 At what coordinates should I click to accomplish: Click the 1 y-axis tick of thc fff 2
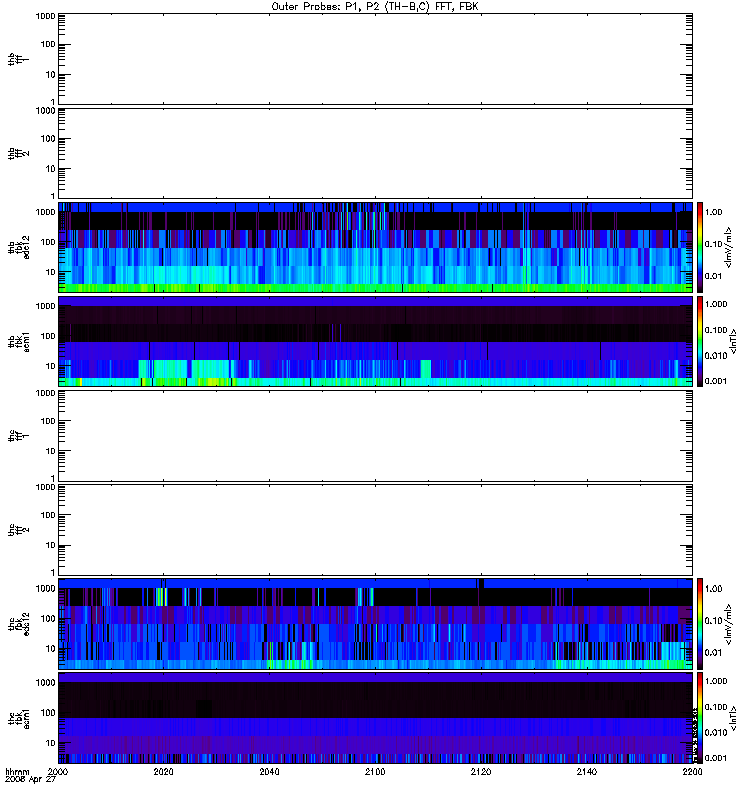click(53, 572)
